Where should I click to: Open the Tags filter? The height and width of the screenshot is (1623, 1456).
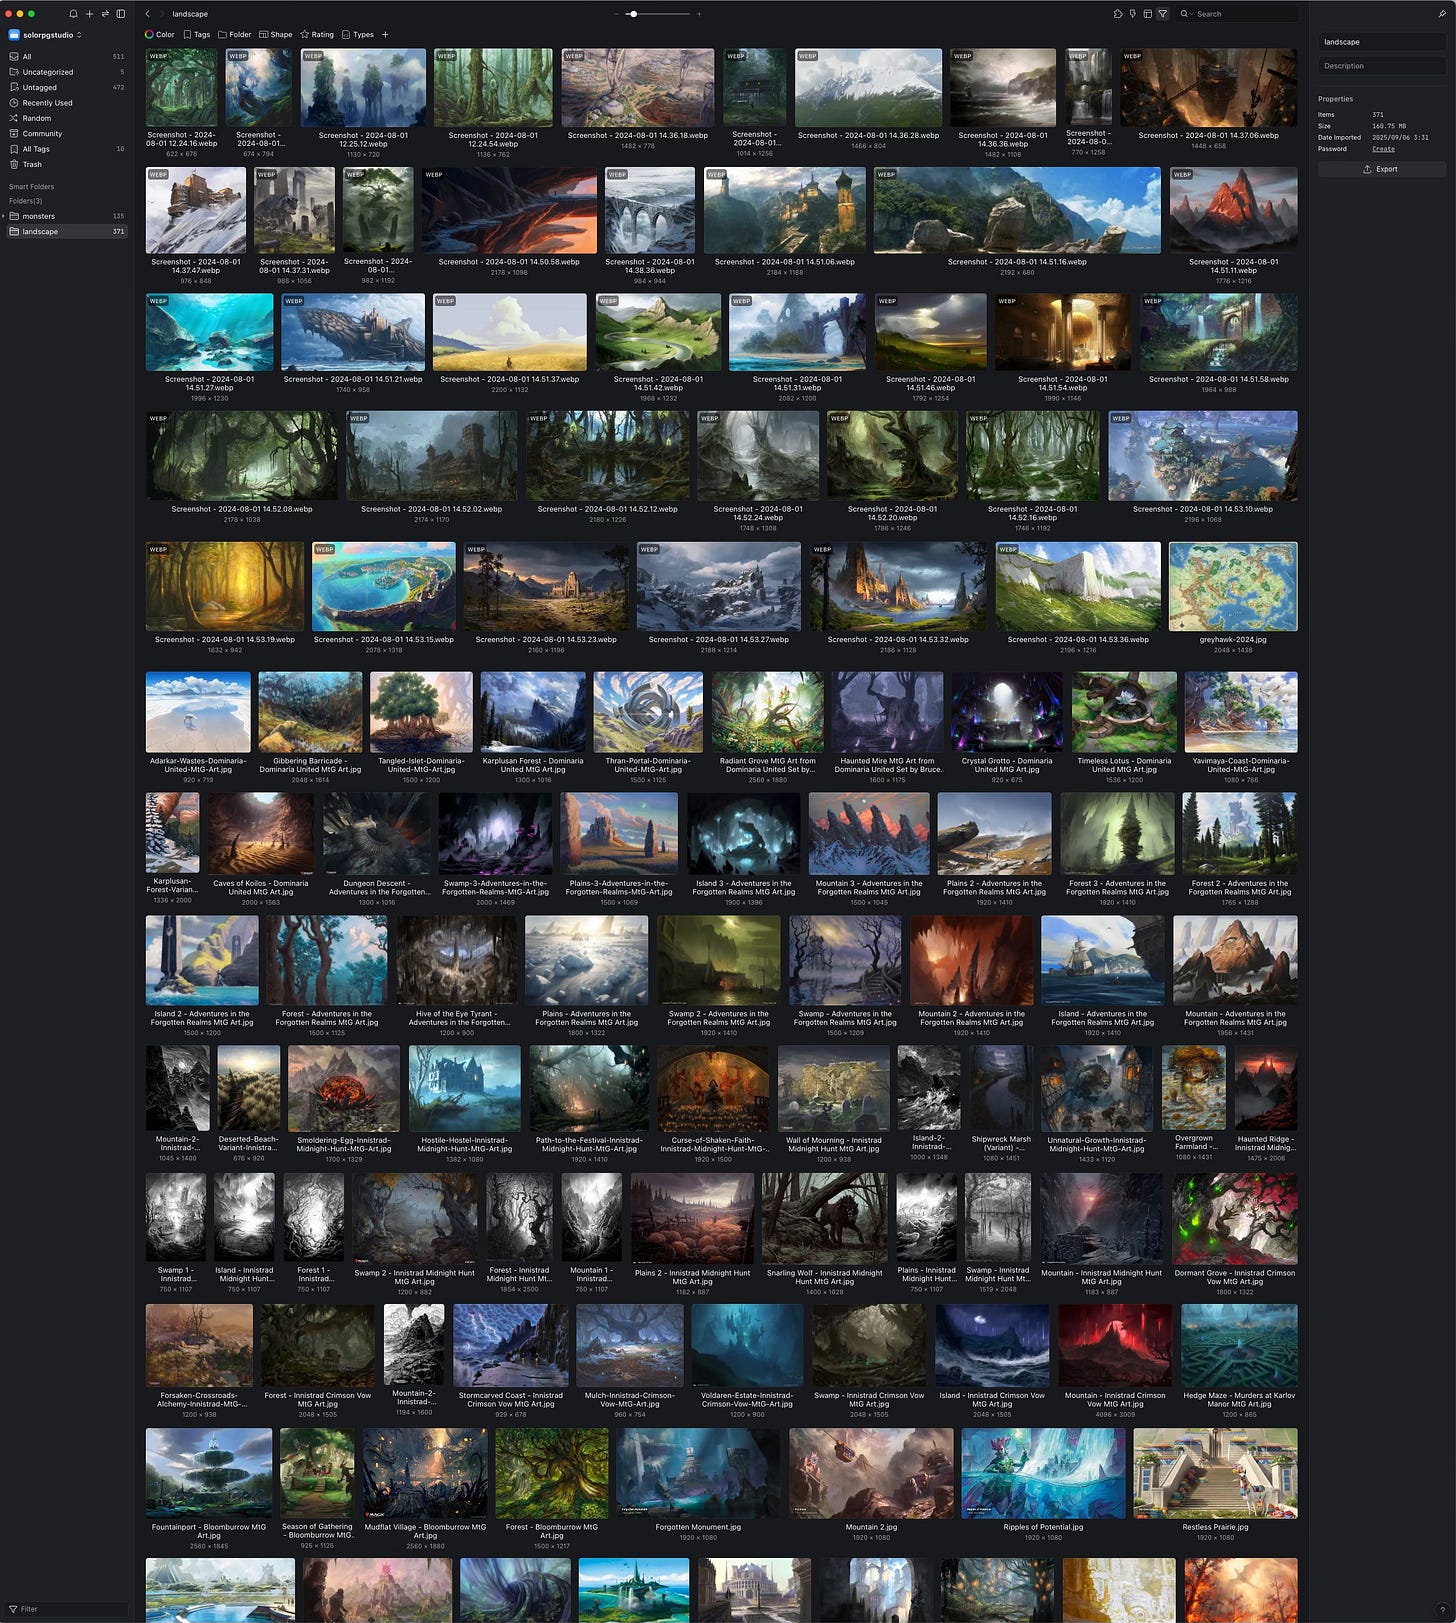tap(197, 34)
